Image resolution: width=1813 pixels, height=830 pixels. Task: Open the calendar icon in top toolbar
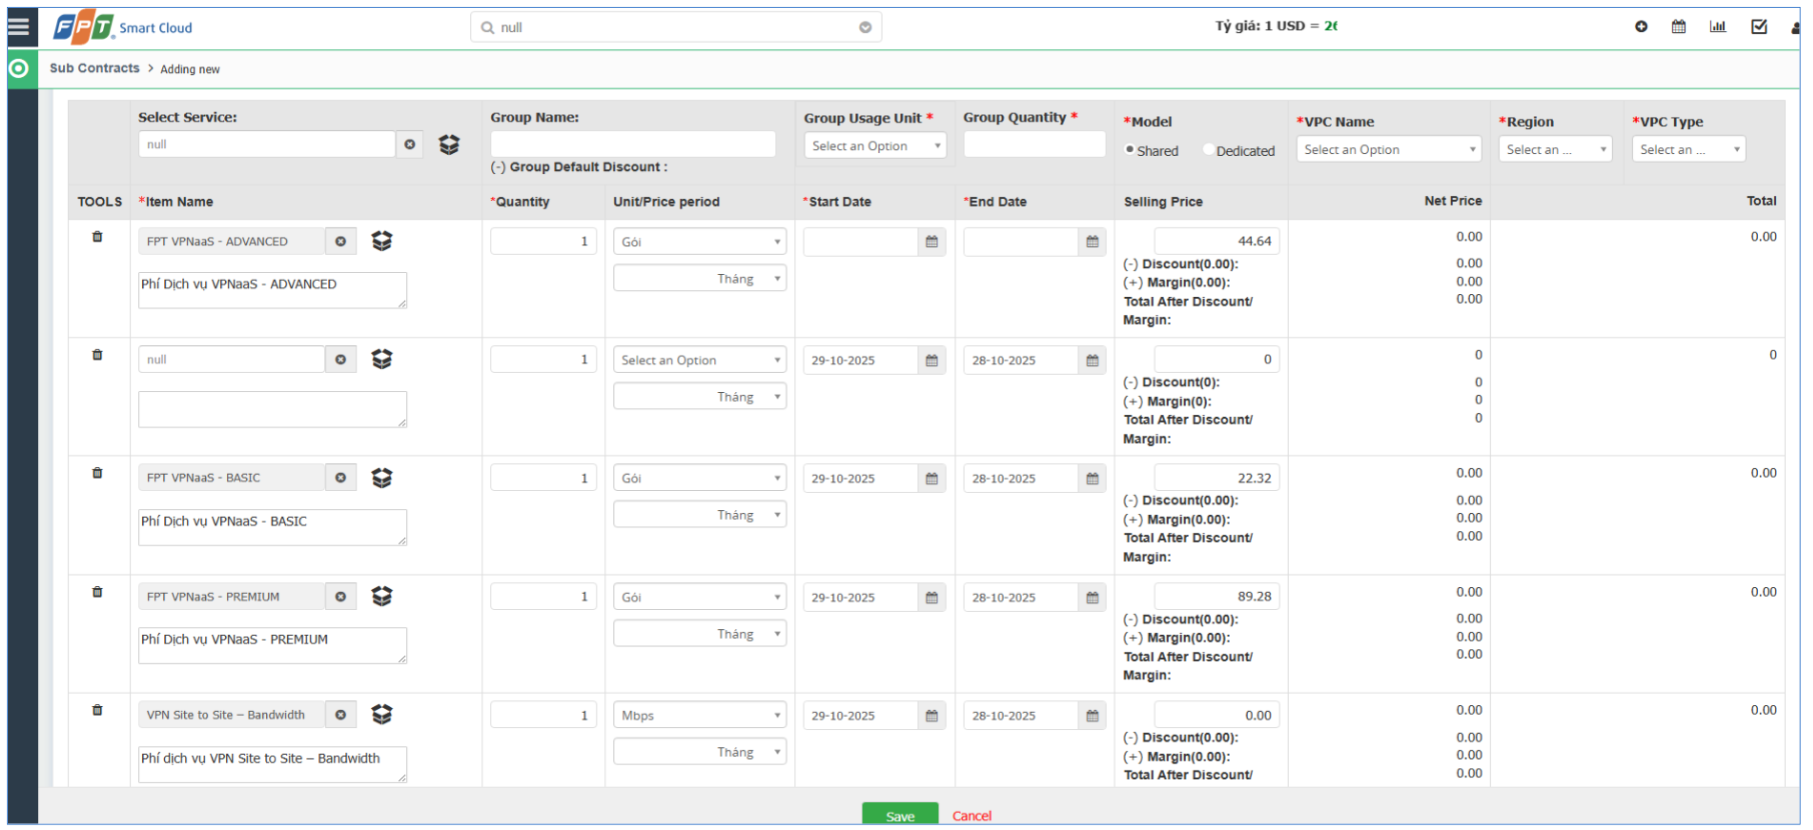[x=1679, y=27]
